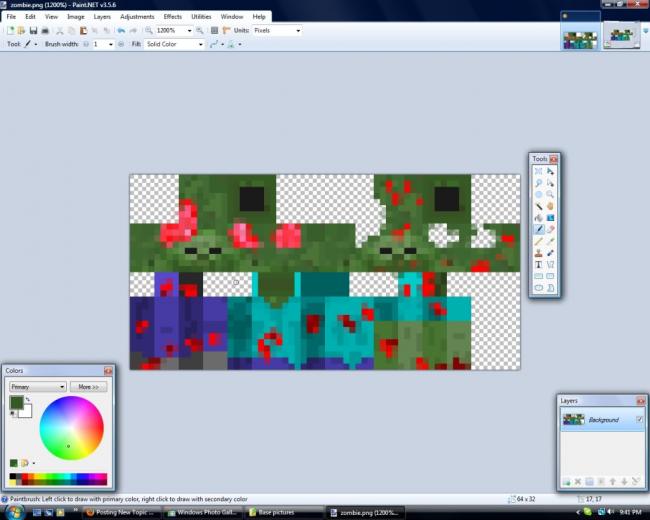Click the Undo arrow icon
Viewport: 650px width, 520px height.
point(121,30)
